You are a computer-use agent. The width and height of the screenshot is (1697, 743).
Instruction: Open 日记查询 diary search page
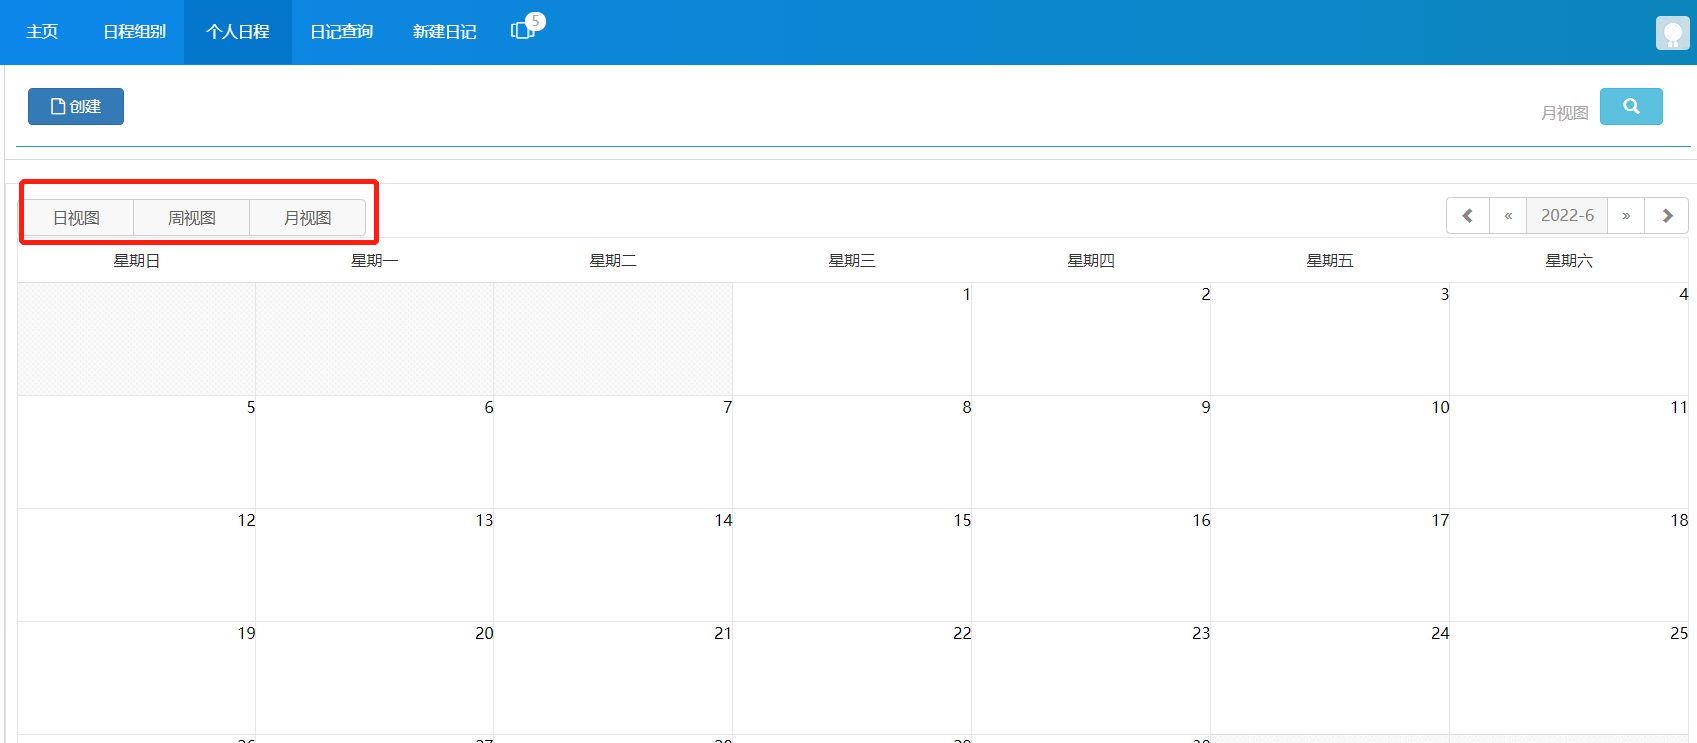[342, 32]
